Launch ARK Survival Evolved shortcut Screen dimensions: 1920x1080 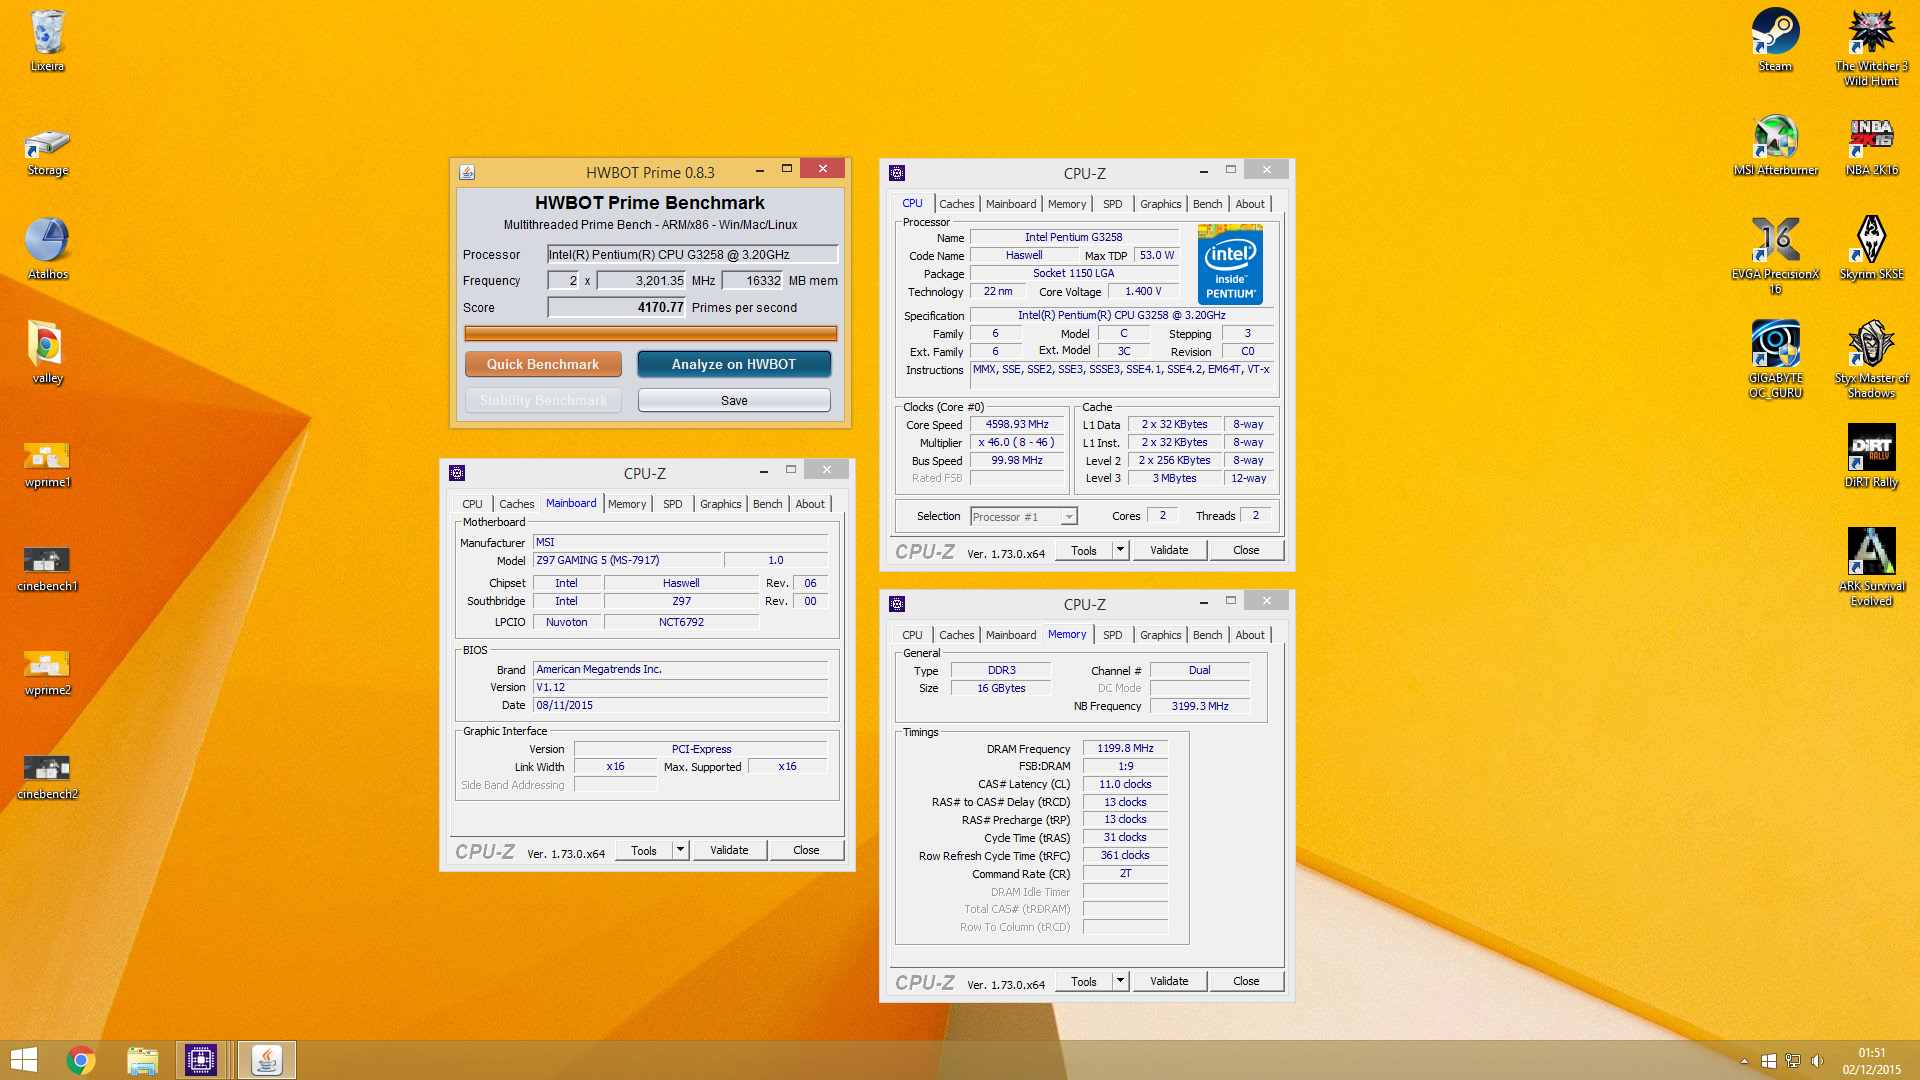(1871, 567)
